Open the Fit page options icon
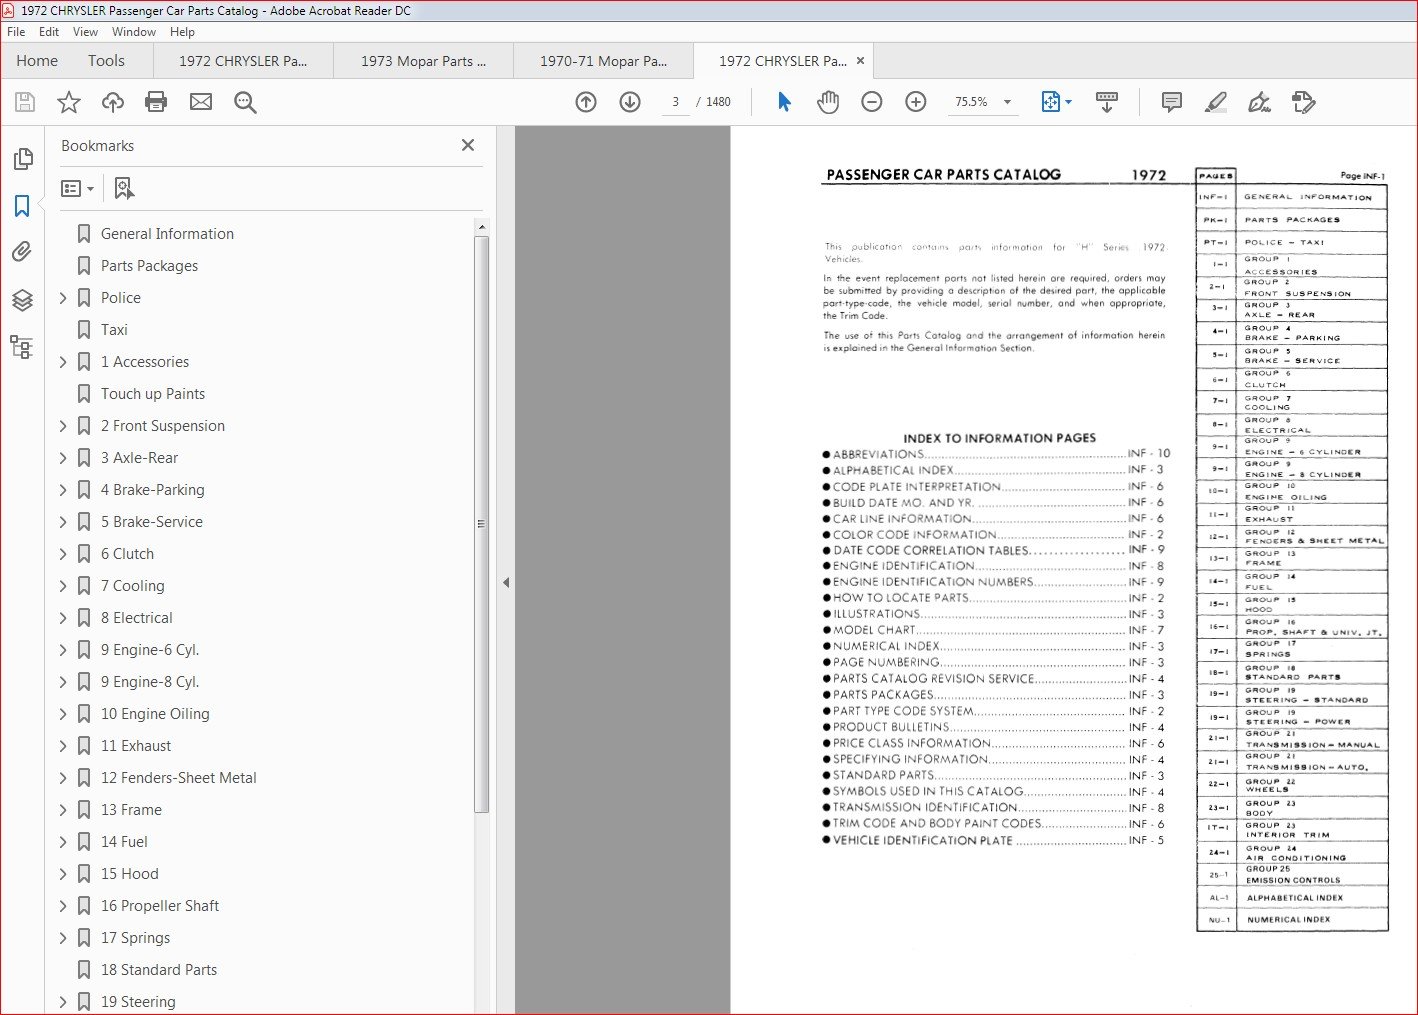 point(1056,102)
